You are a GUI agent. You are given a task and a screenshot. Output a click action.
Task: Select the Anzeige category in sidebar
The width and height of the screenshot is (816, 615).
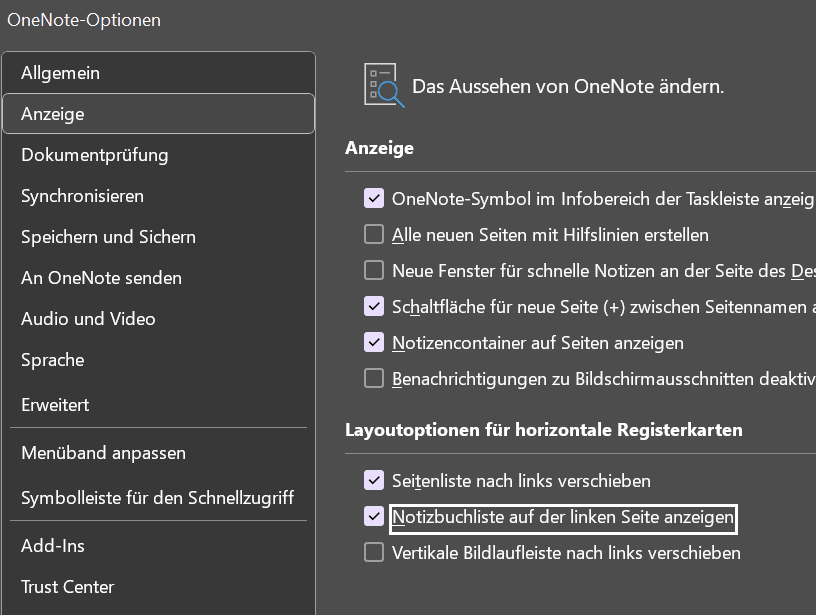click(159, 114)
